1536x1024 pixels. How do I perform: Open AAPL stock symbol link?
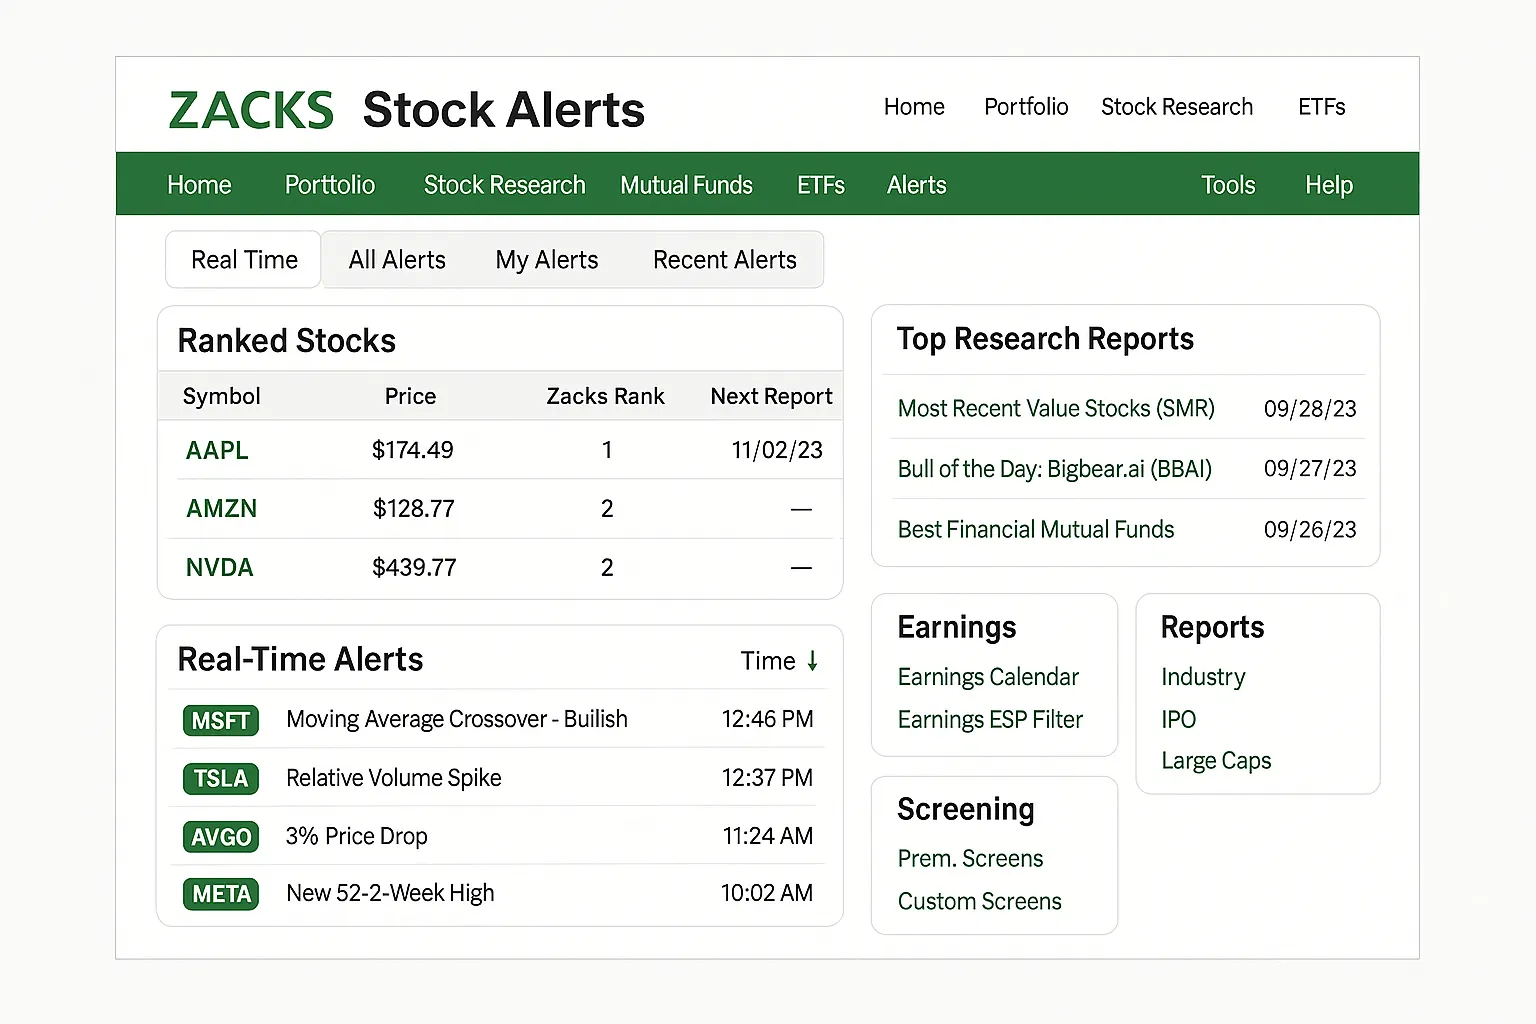(x=217, y=450)
